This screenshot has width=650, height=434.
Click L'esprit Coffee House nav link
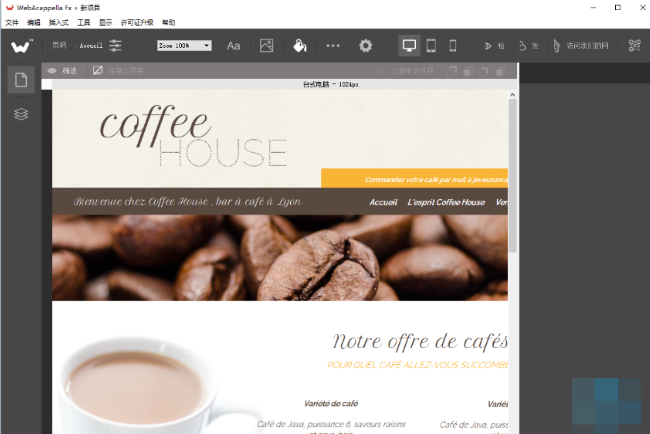pyautogui.click(x=446, y=202)
